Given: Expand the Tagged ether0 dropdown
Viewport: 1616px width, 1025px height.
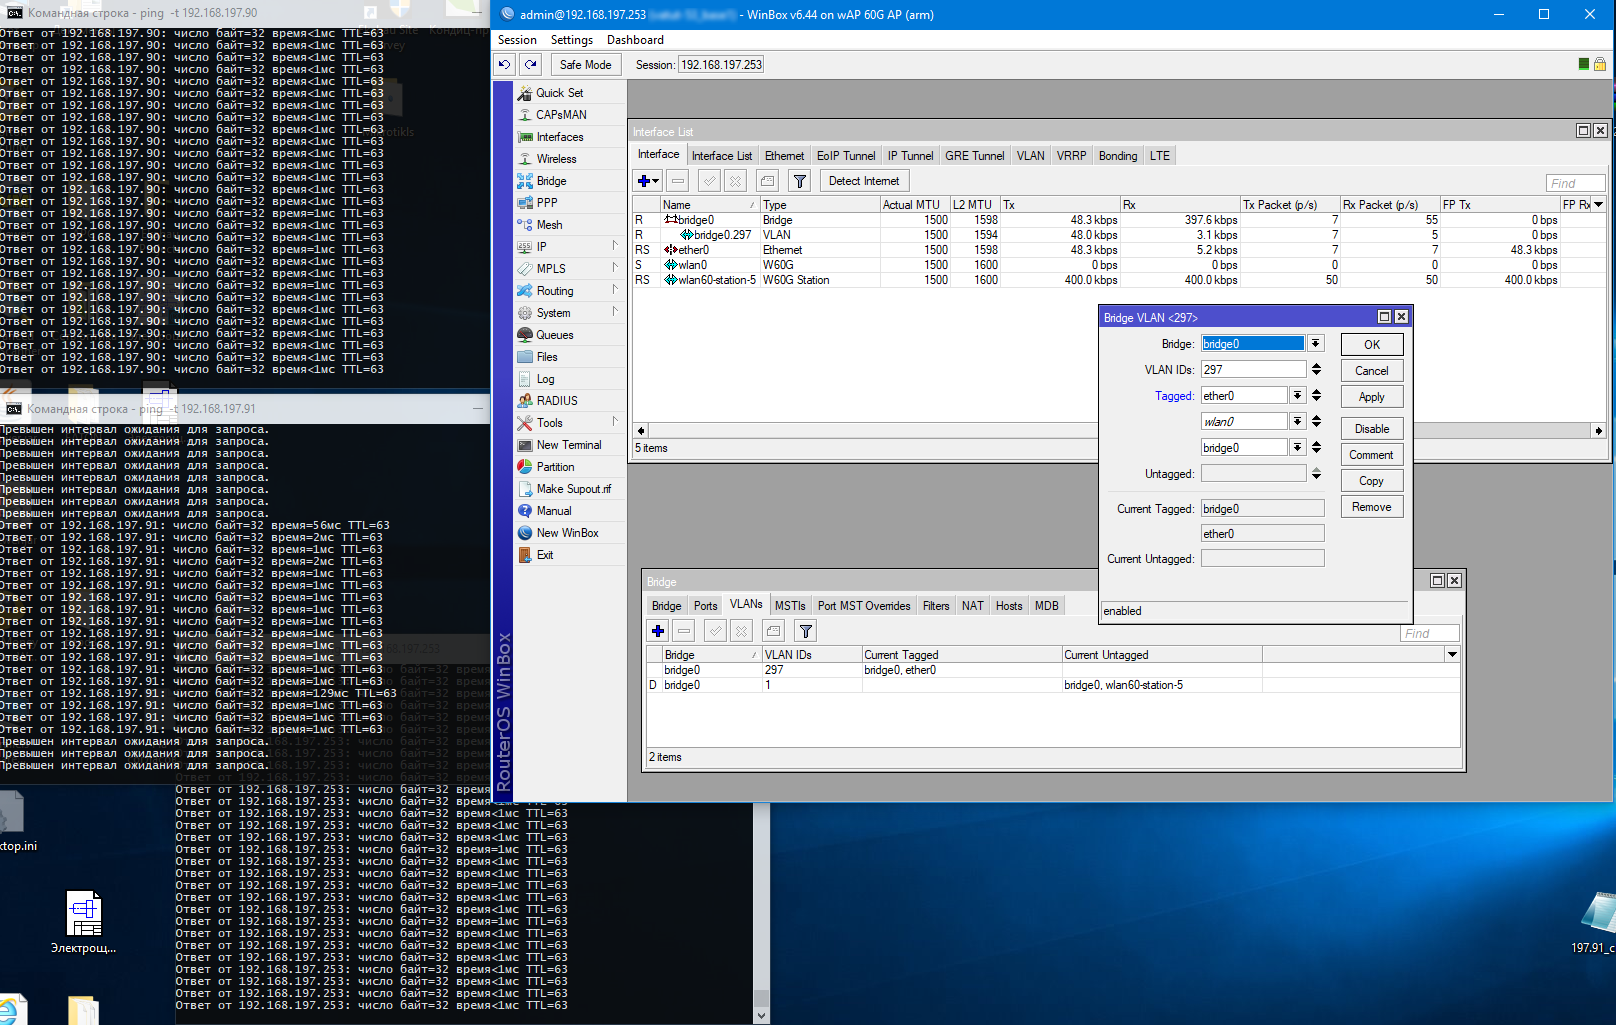Looking at the screenshot, I should [x=1297, y=396].
